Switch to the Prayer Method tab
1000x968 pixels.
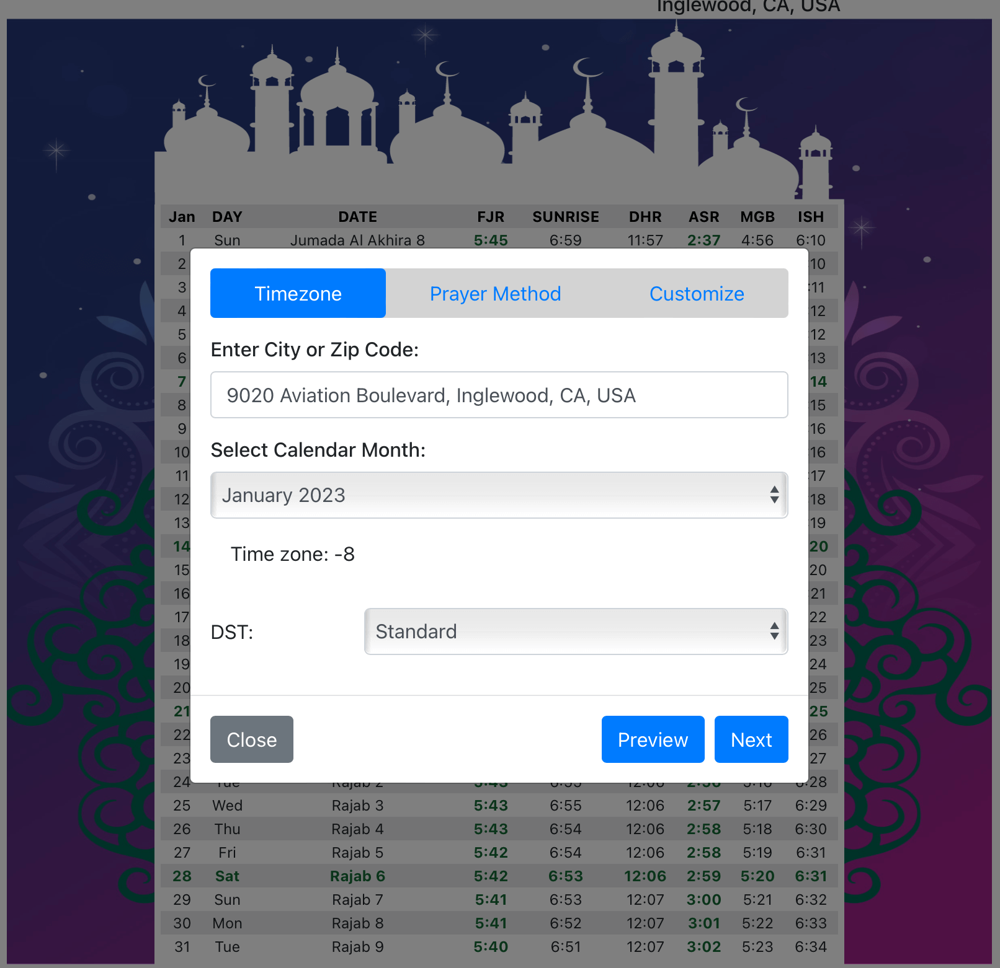pos(495,294)
